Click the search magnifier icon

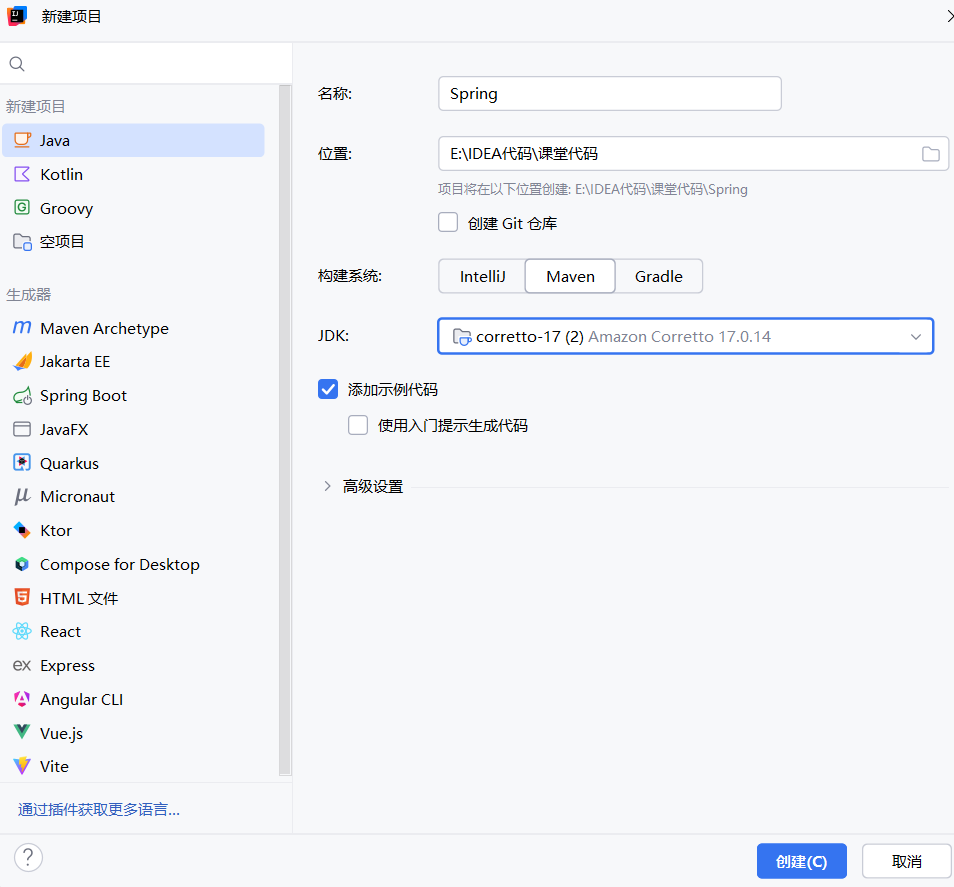(17, 64)
